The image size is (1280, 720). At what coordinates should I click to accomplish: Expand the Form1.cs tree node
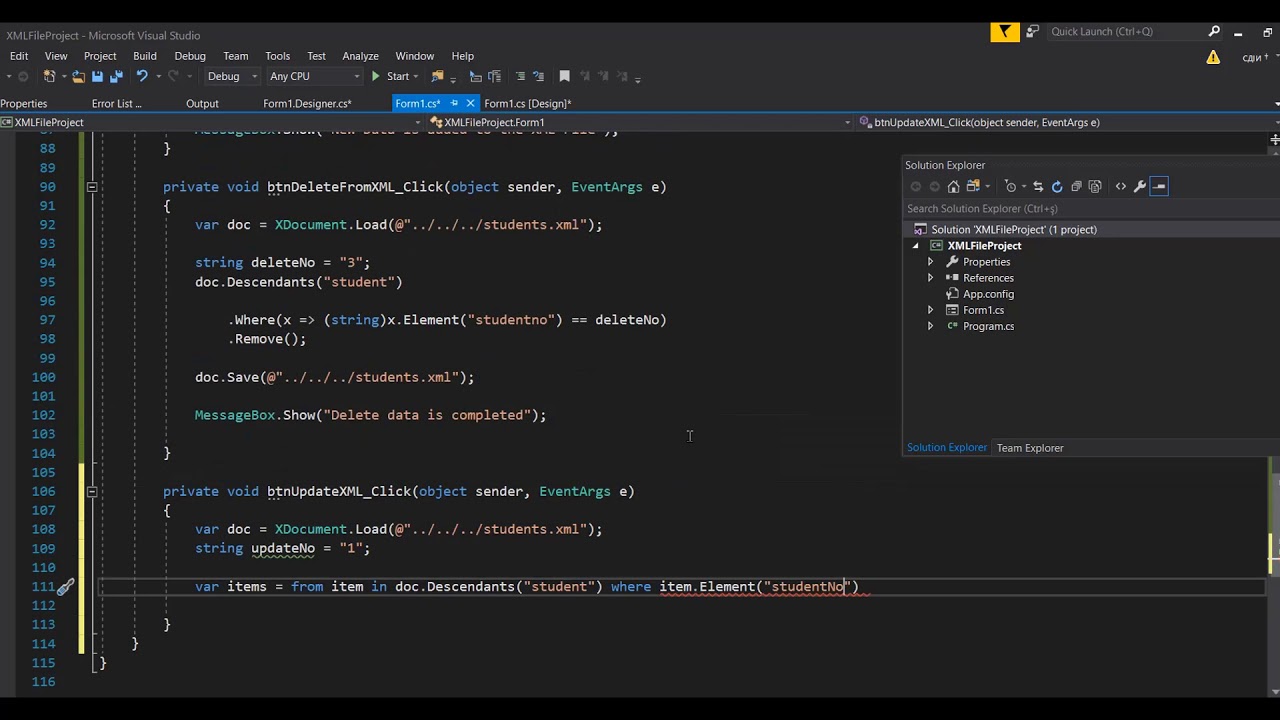930,310
